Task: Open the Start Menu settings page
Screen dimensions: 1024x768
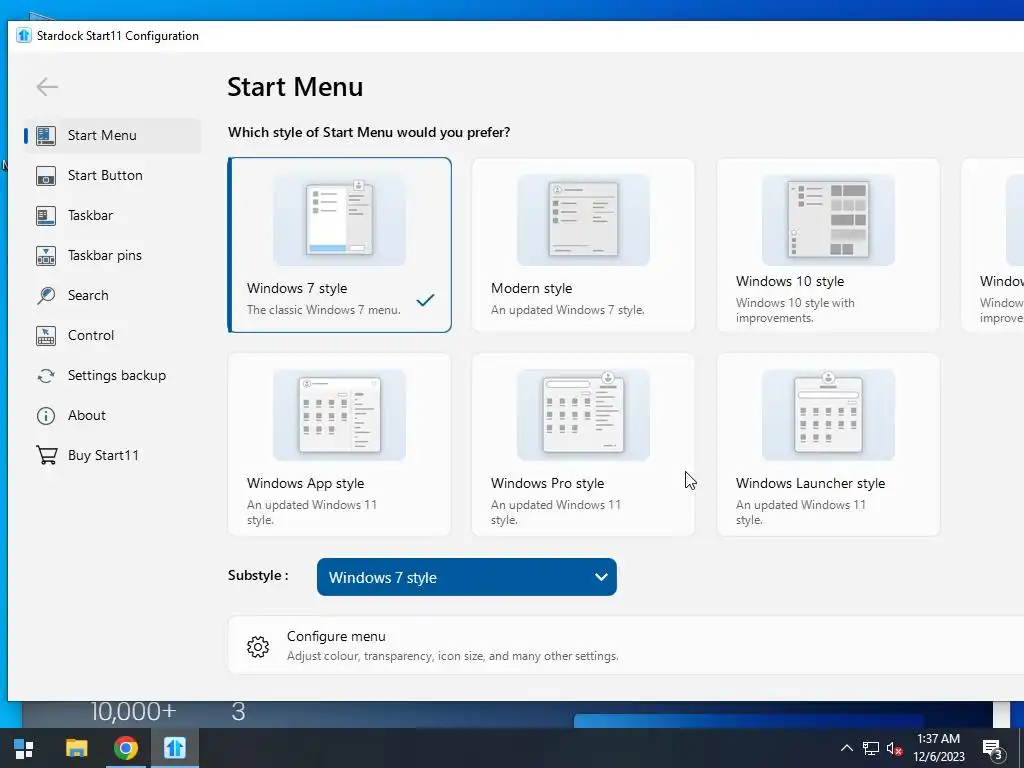Action: [x=112, y=135]
